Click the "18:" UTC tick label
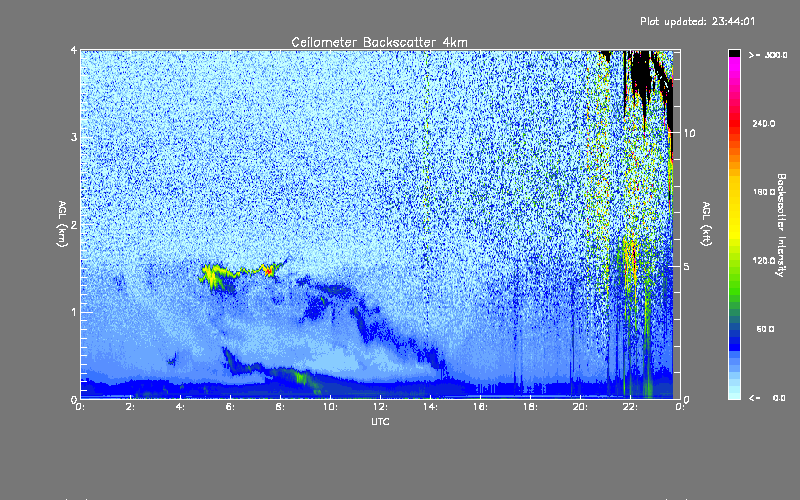 pos(530,407)
